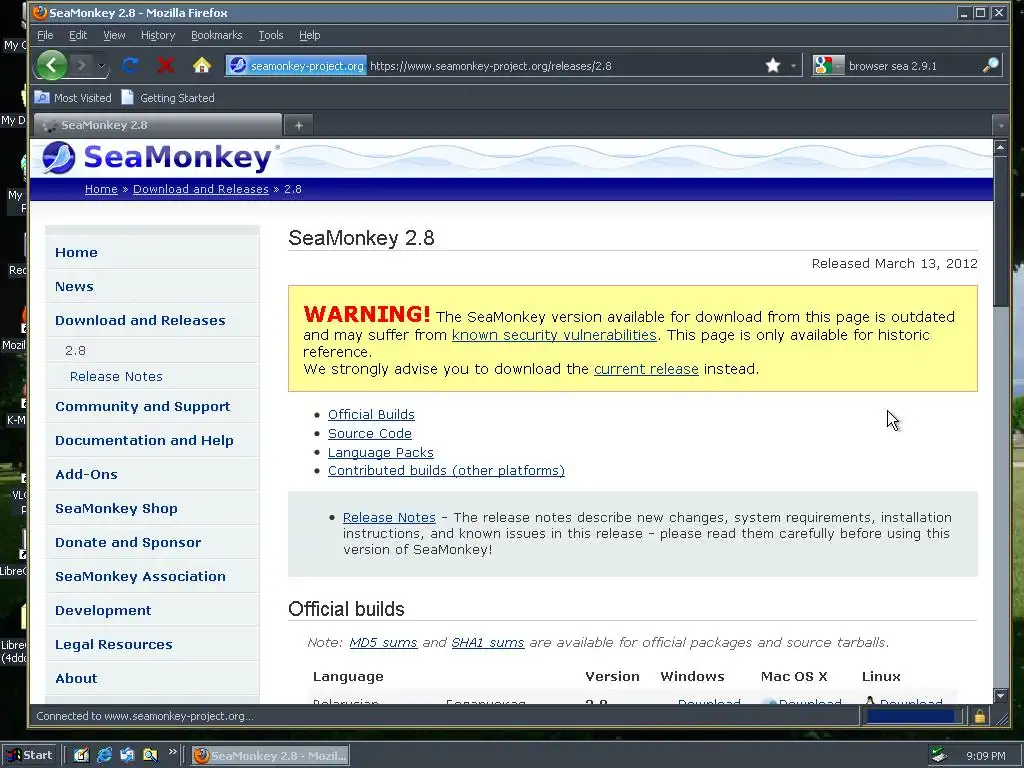
Task: Open the SHA1 sums link
Action: click(x=488, y=643)
